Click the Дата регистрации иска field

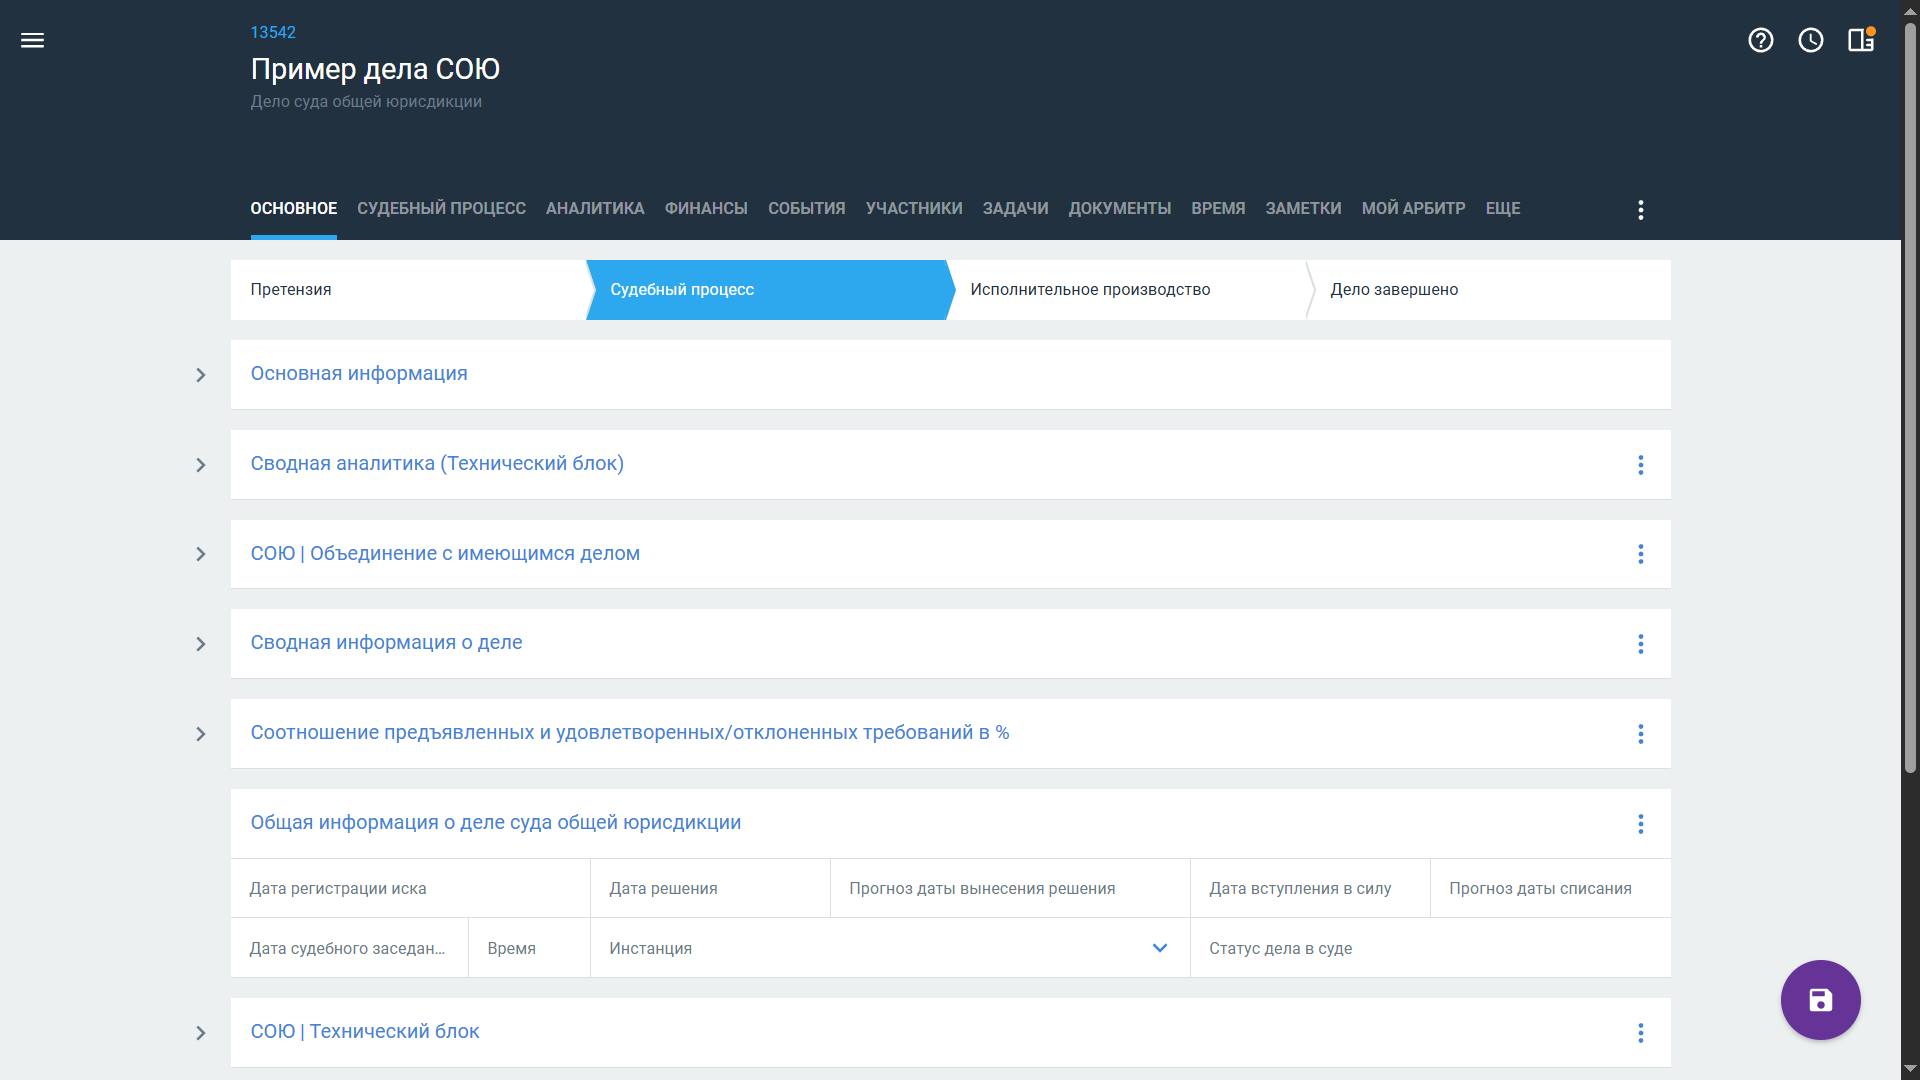[x=410, y=888]
